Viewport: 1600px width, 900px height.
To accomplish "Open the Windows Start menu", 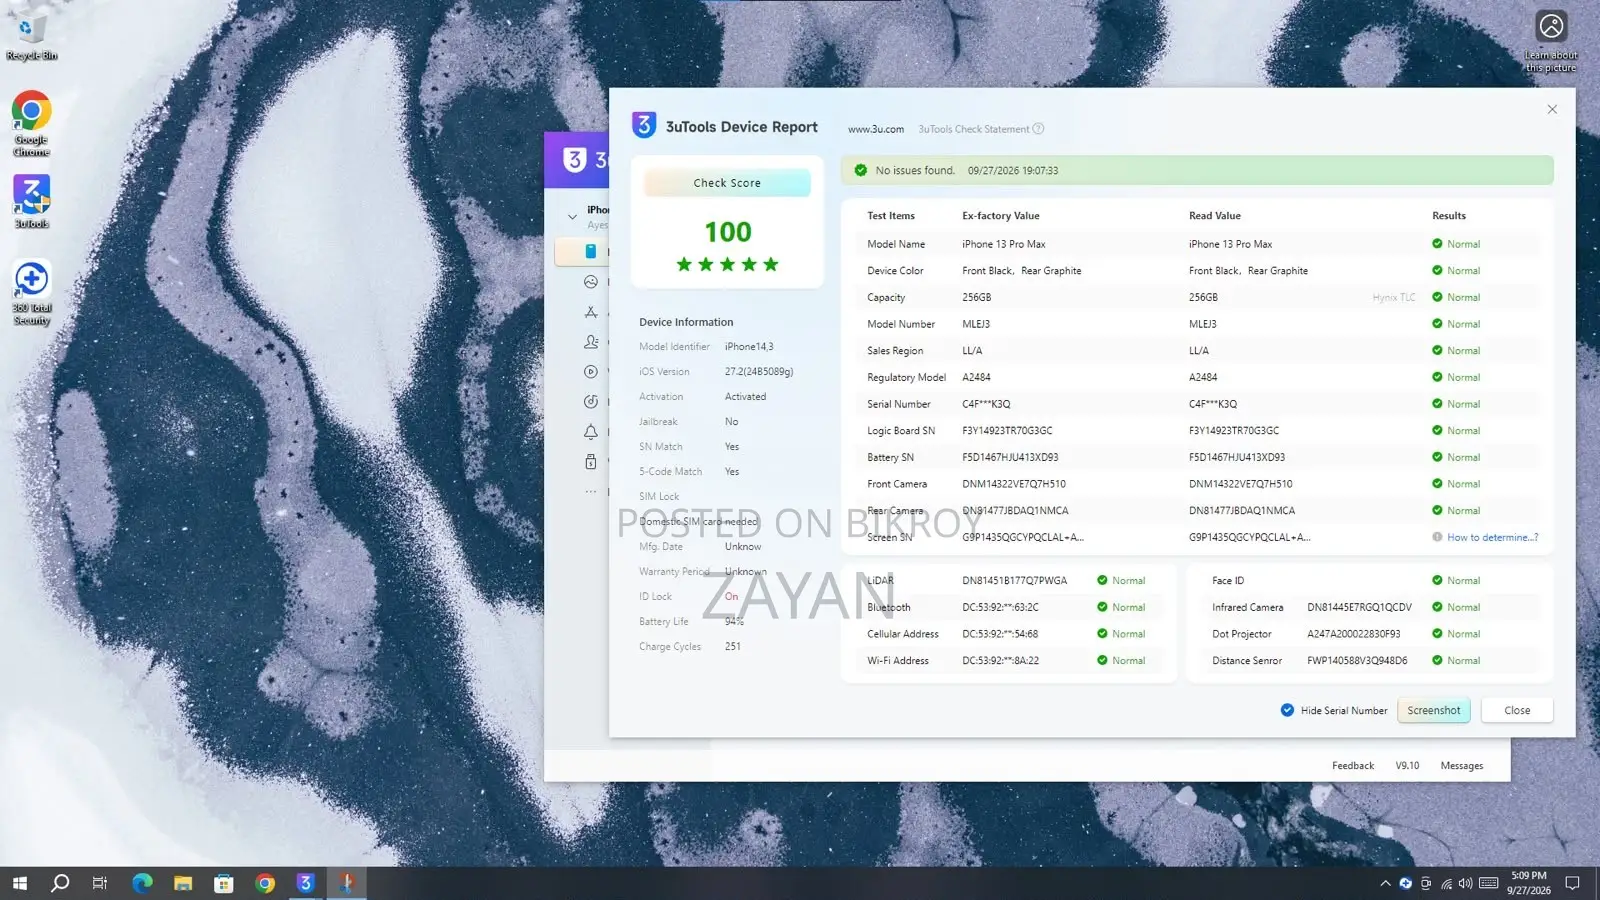I will pos(19,883).
